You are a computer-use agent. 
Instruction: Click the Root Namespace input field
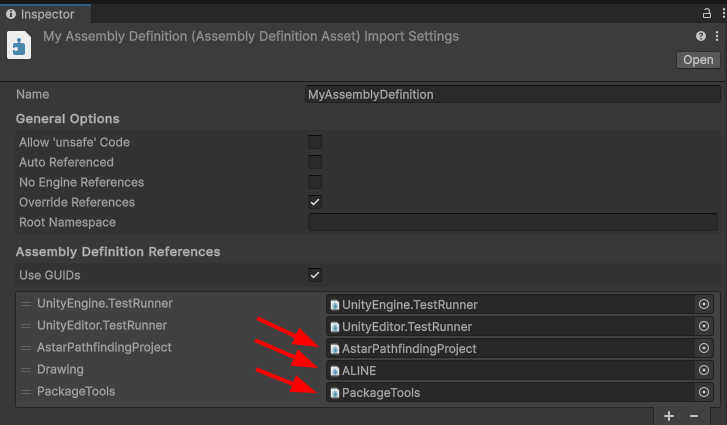point(513,222)
